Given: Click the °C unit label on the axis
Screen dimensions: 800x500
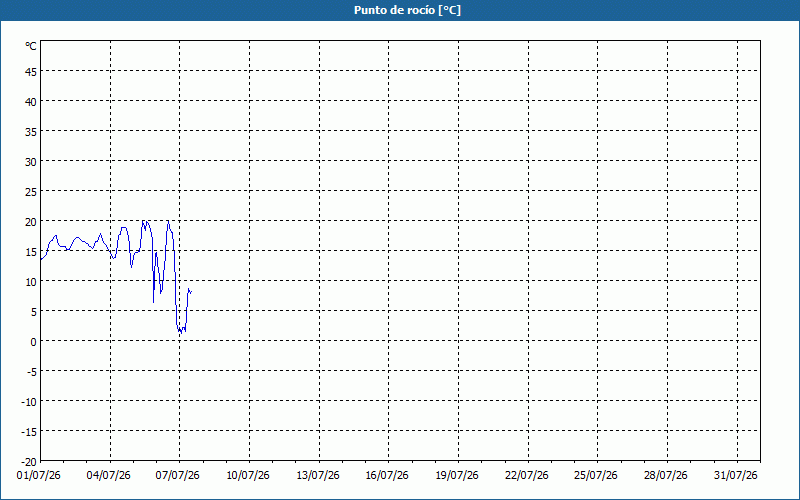Looking at the screenshot, I should (x=31, y=46).
